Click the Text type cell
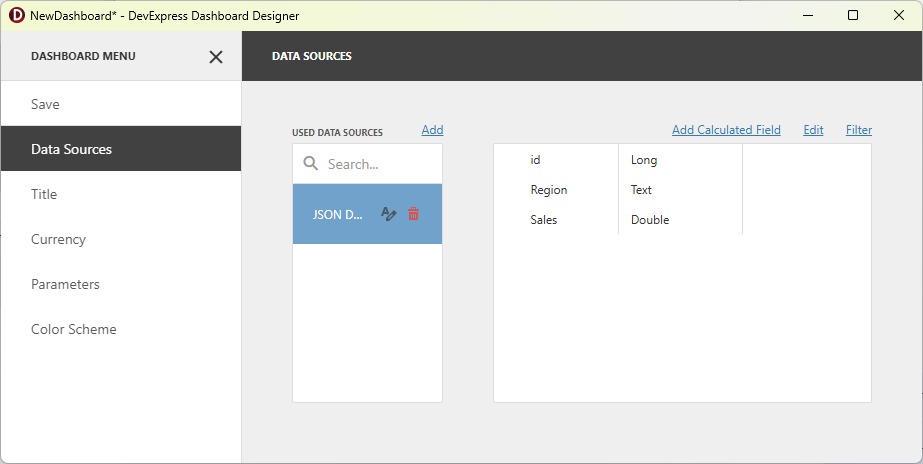The height and width of the screenshot is (464, 923). click(x=641, y=190)
